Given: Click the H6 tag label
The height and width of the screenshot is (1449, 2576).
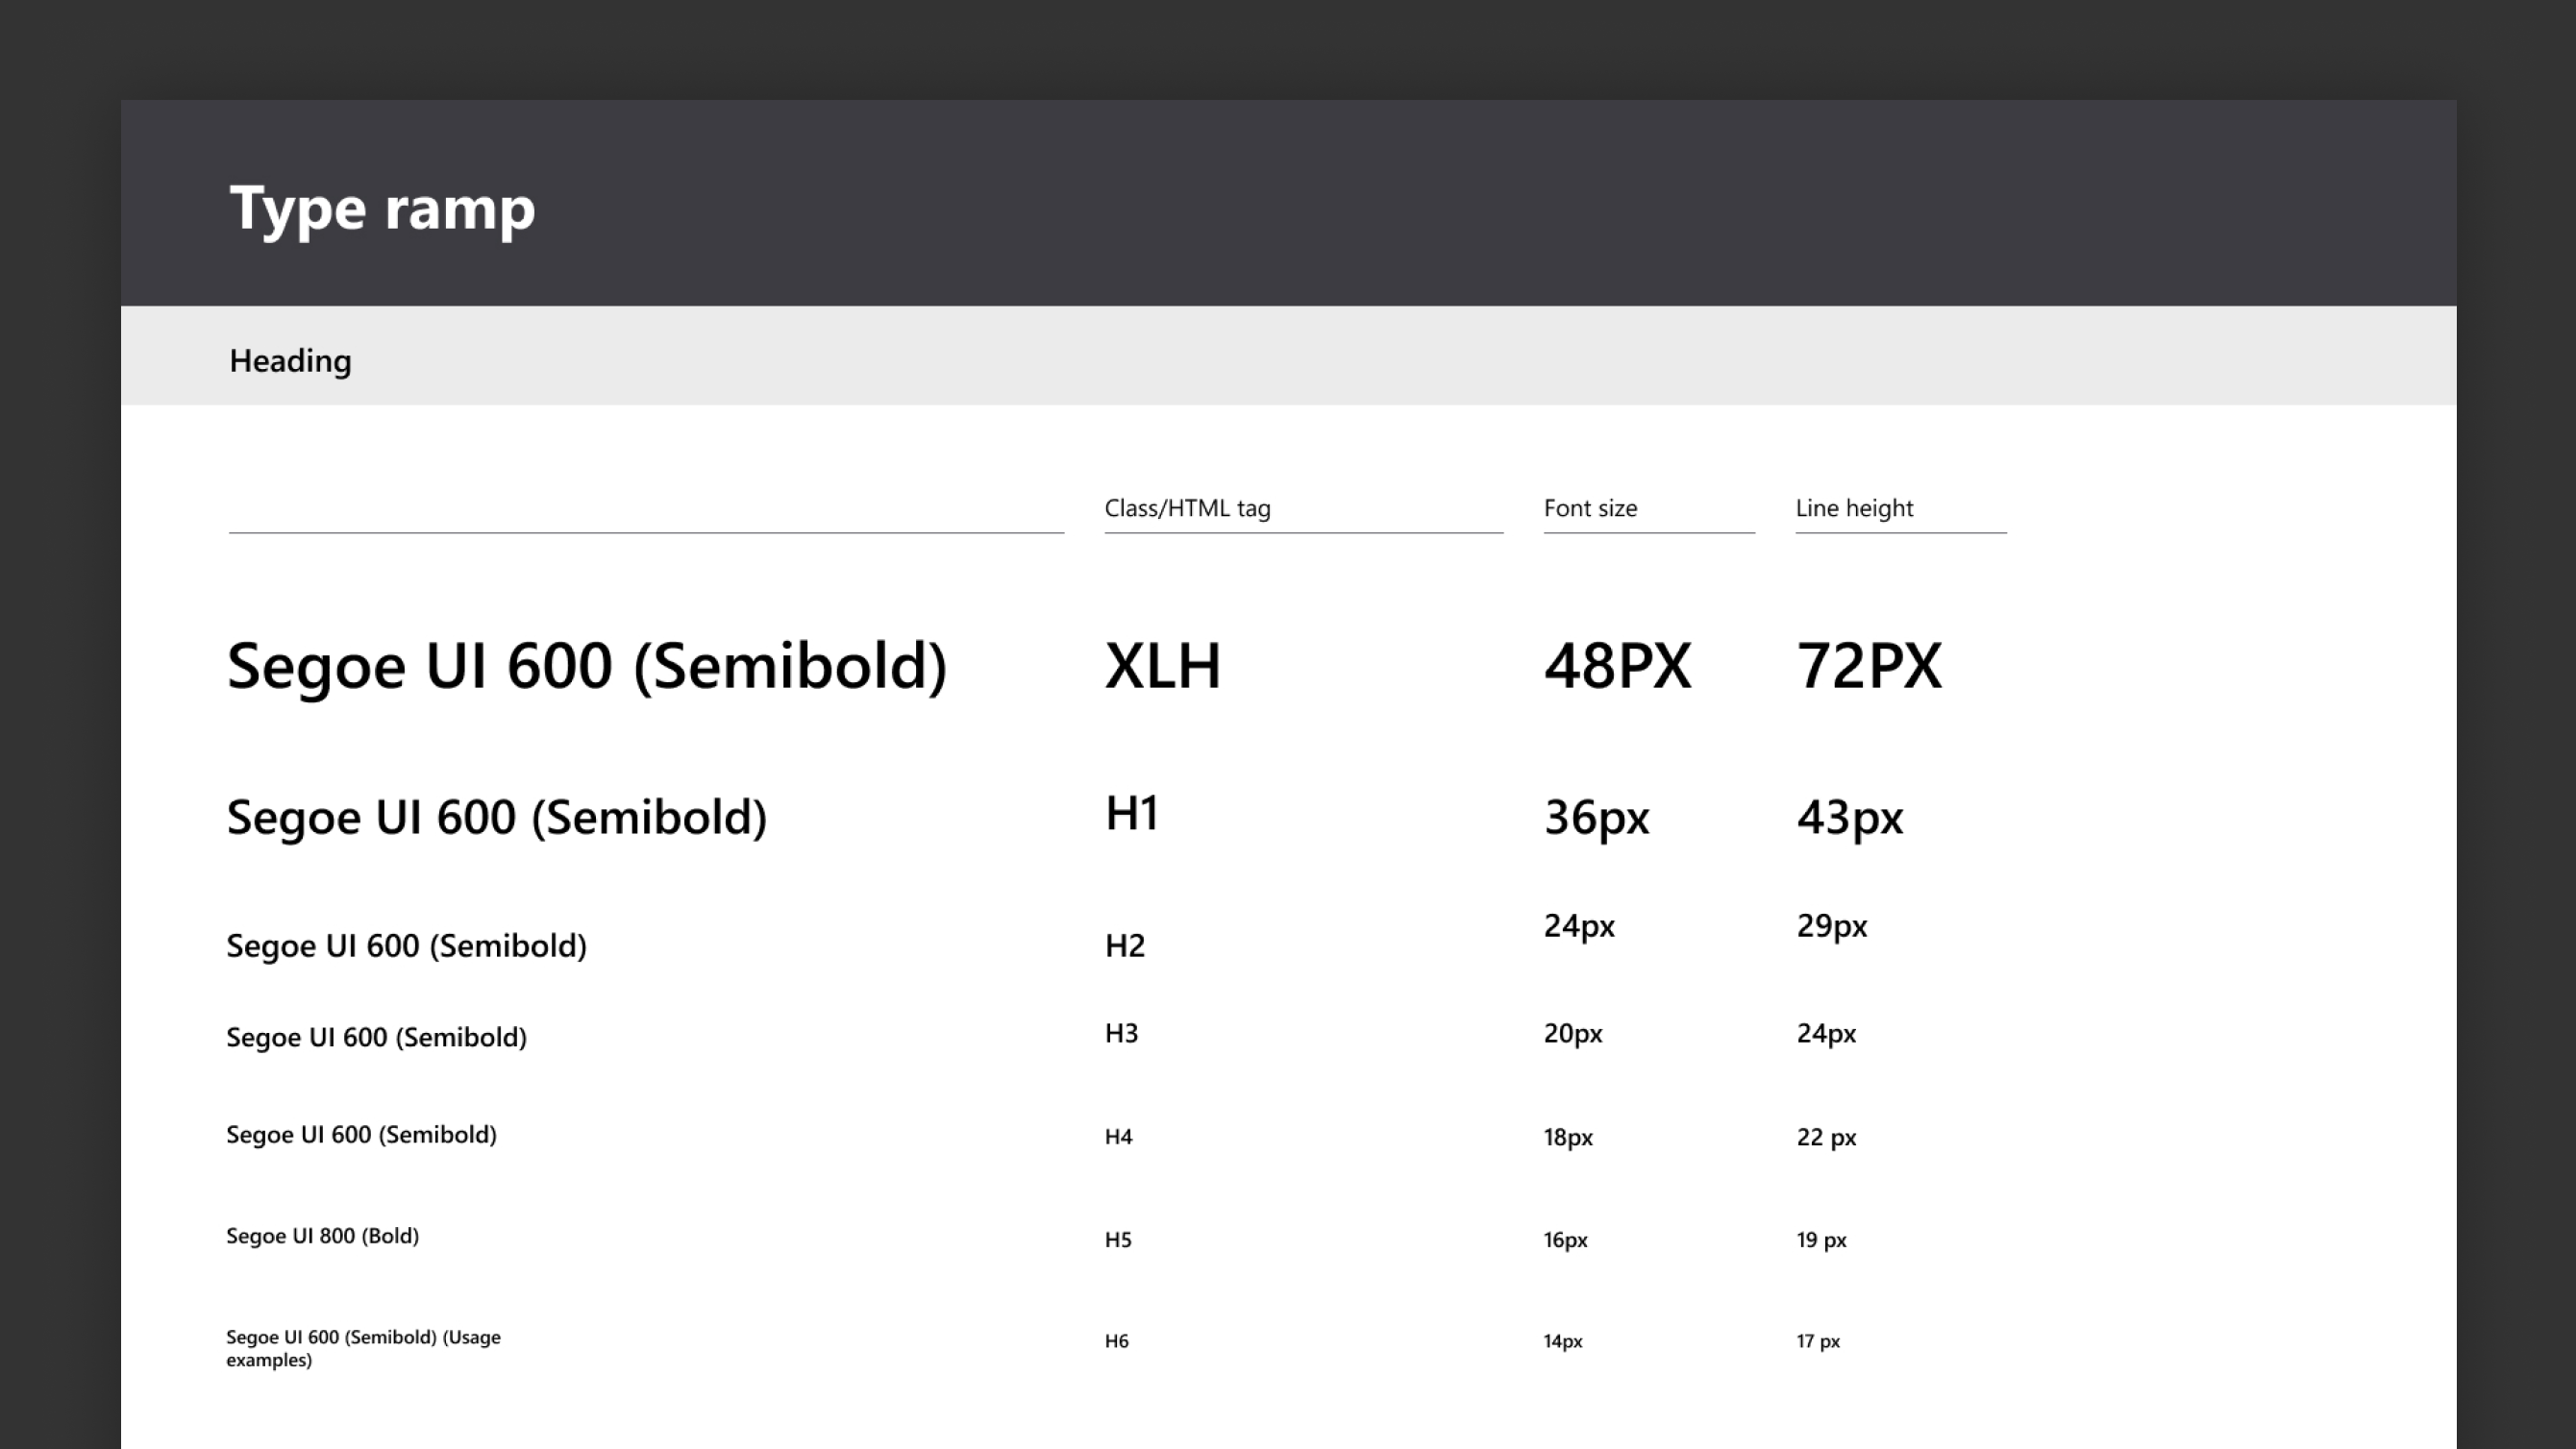Looking at the screenshot, I should [x=1116, y=1341].
